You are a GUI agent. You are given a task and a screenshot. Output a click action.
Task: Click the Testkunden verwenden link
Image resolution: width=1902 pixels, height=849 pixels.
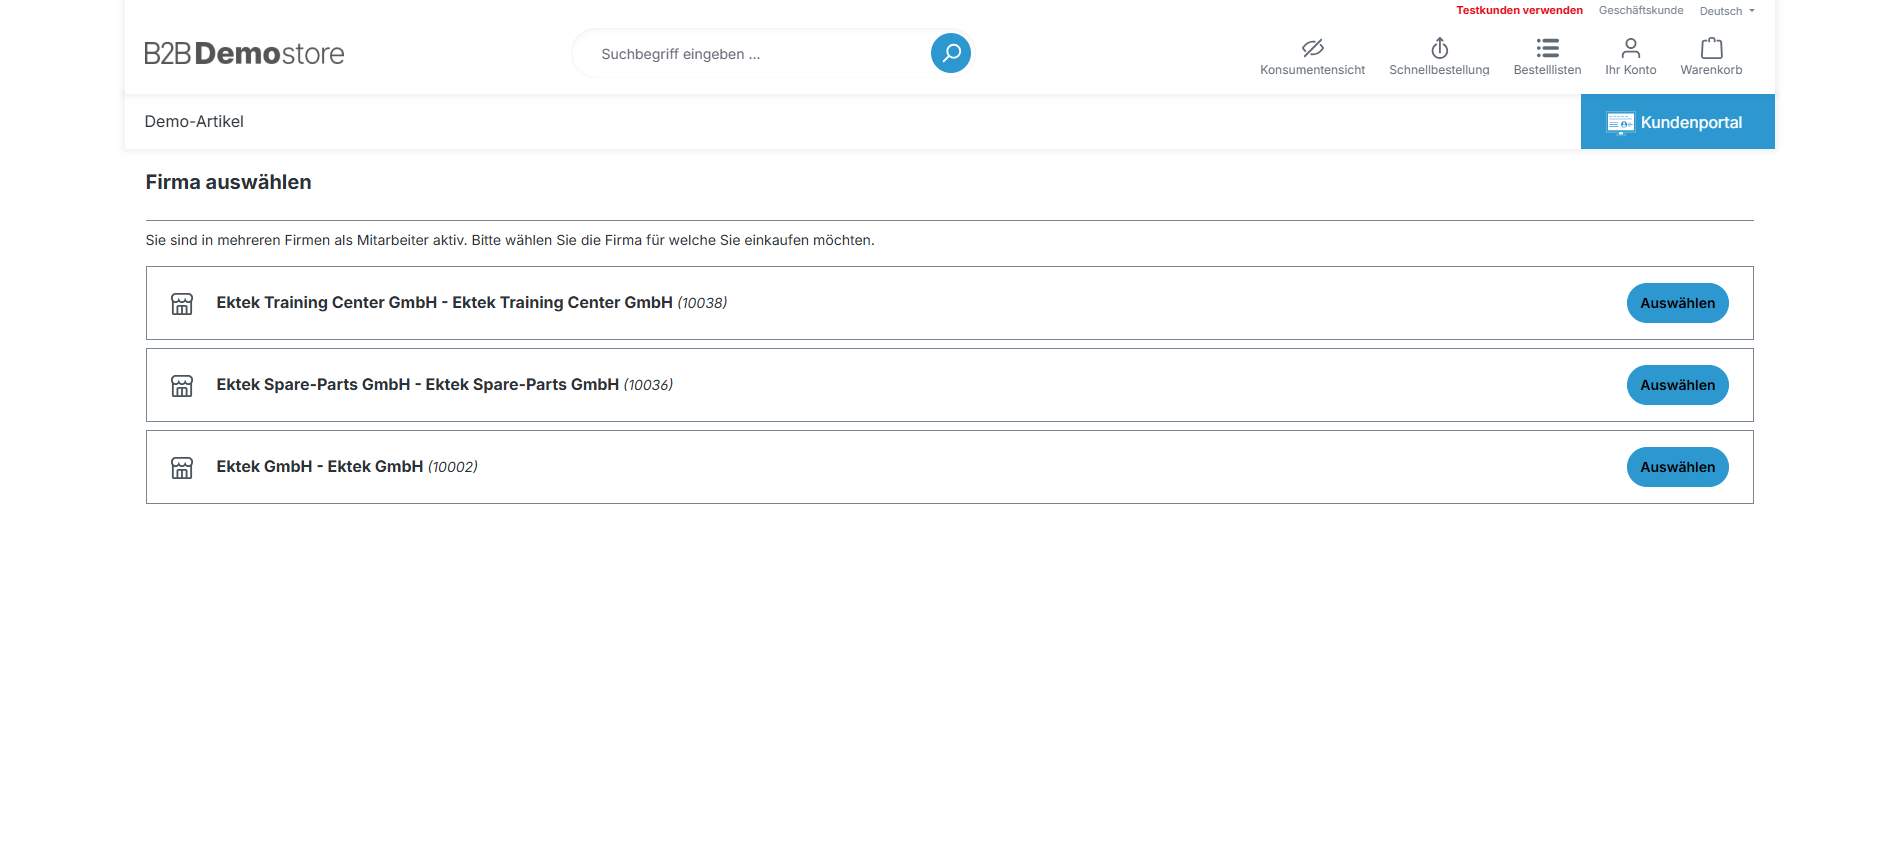(1519, 10)
